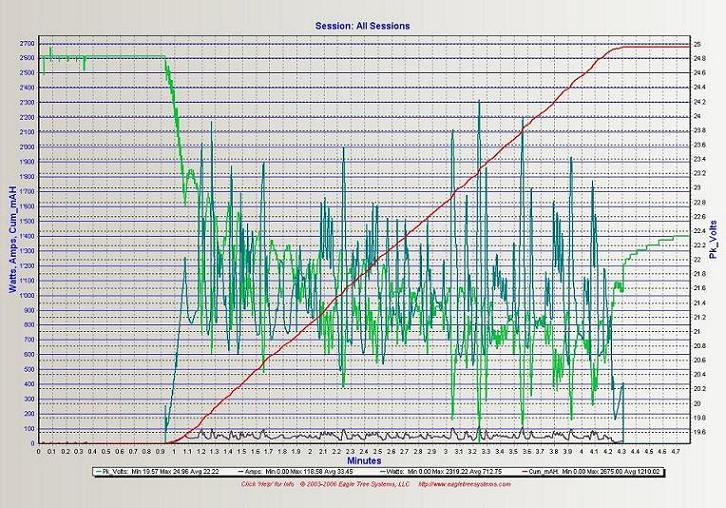Click the 25 tick on right axis
The width and height of the screenshot is (726, 508).
coord(698,45)
